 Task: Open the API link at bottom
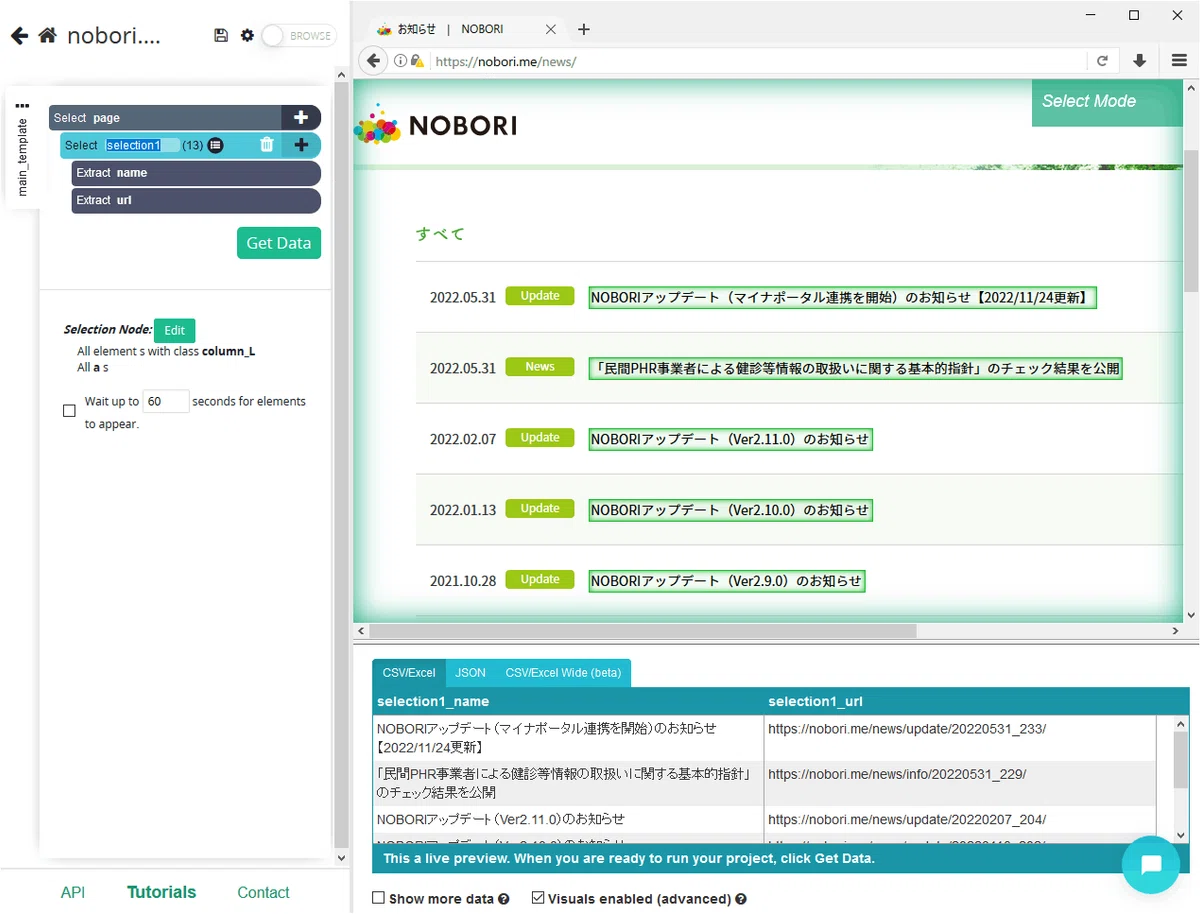(x=73, y=892)
